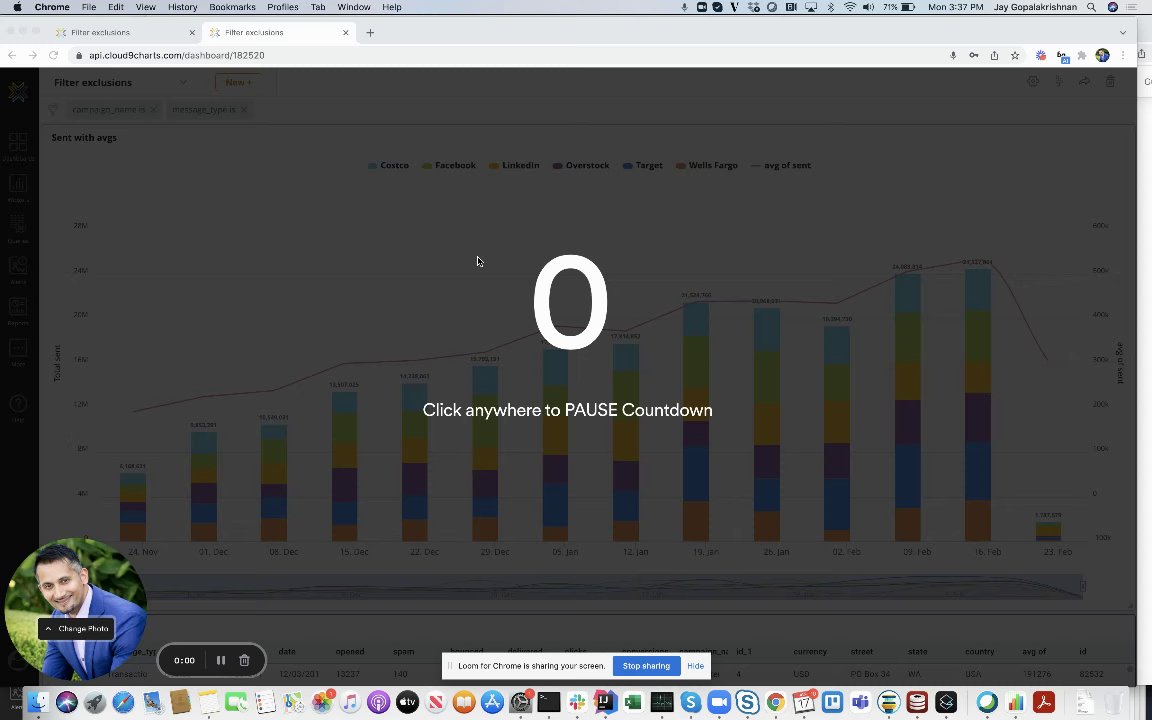1152x720 pixels.
Task: Go back in Chrome browser
Action: 12,55
